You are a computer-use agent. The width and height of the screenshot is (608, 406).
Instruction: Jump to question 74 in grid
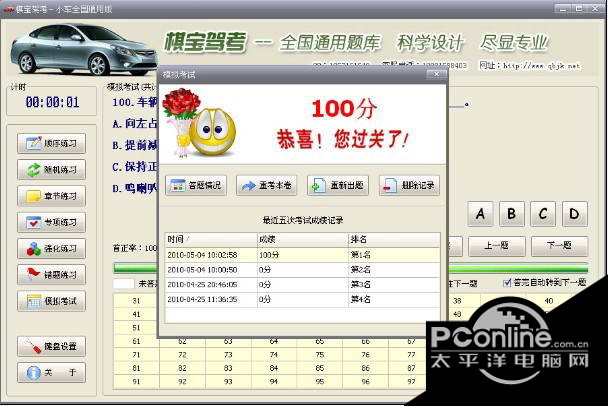pyautogui.click(x=274, y=355)
